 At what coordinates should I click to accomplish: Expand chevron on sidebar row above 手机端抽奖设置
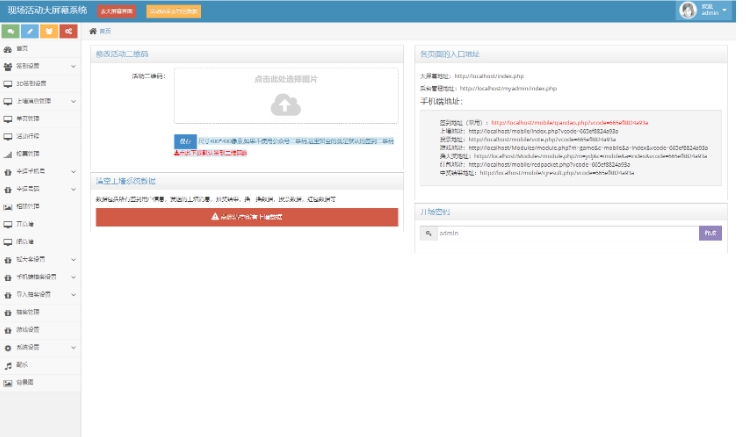coord(73,260)
